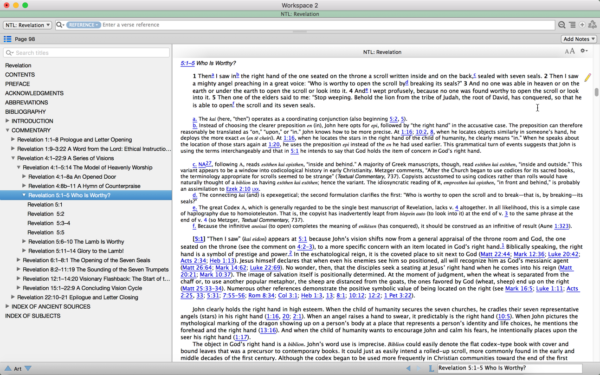Expand Revelation 1:1–8 Prologue and Letter Opening
The width and height of the screenshot is (600, 375).
[x=13, y=139]
